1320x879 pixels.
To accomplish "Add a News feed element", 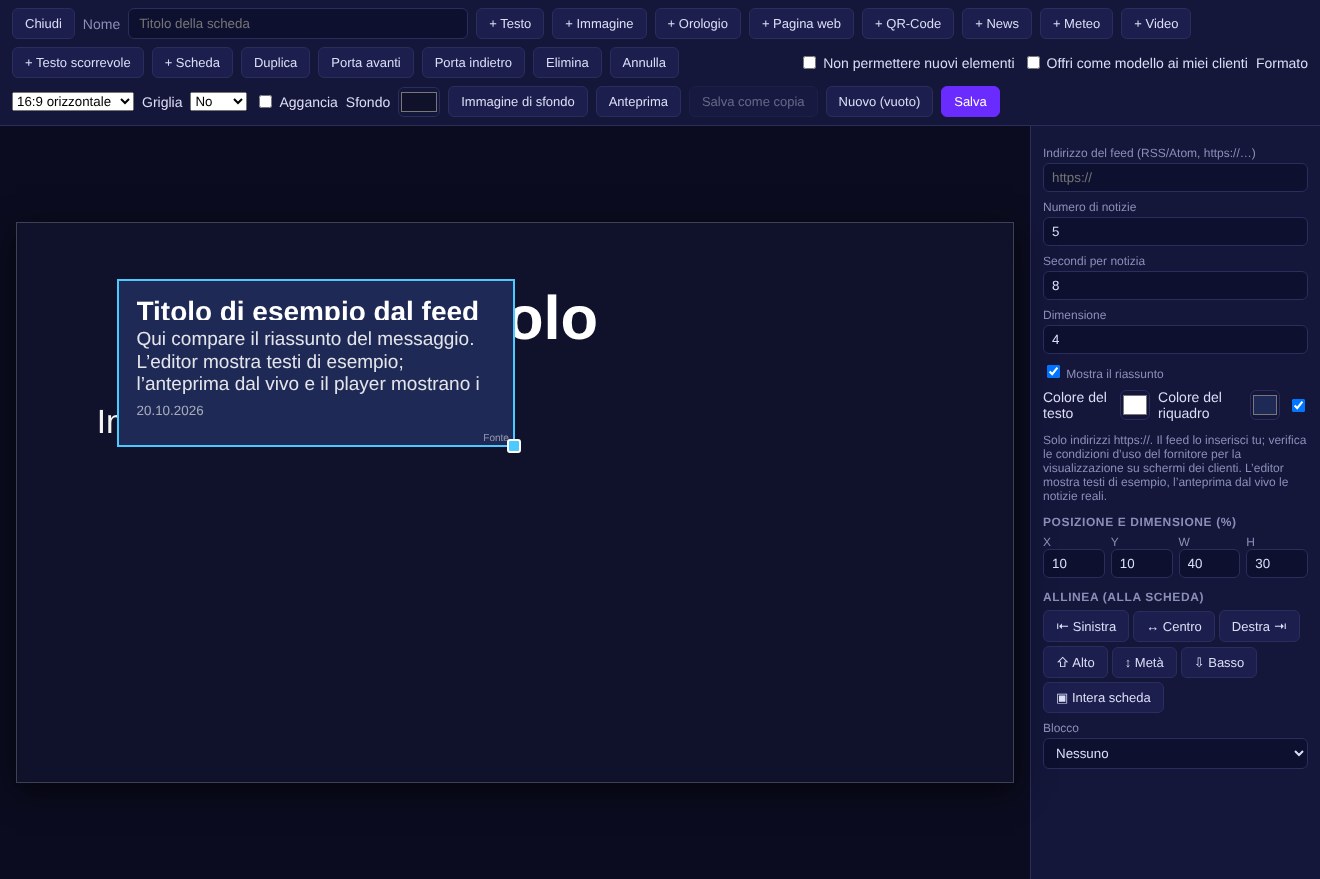I will click(x=997, y=23).
